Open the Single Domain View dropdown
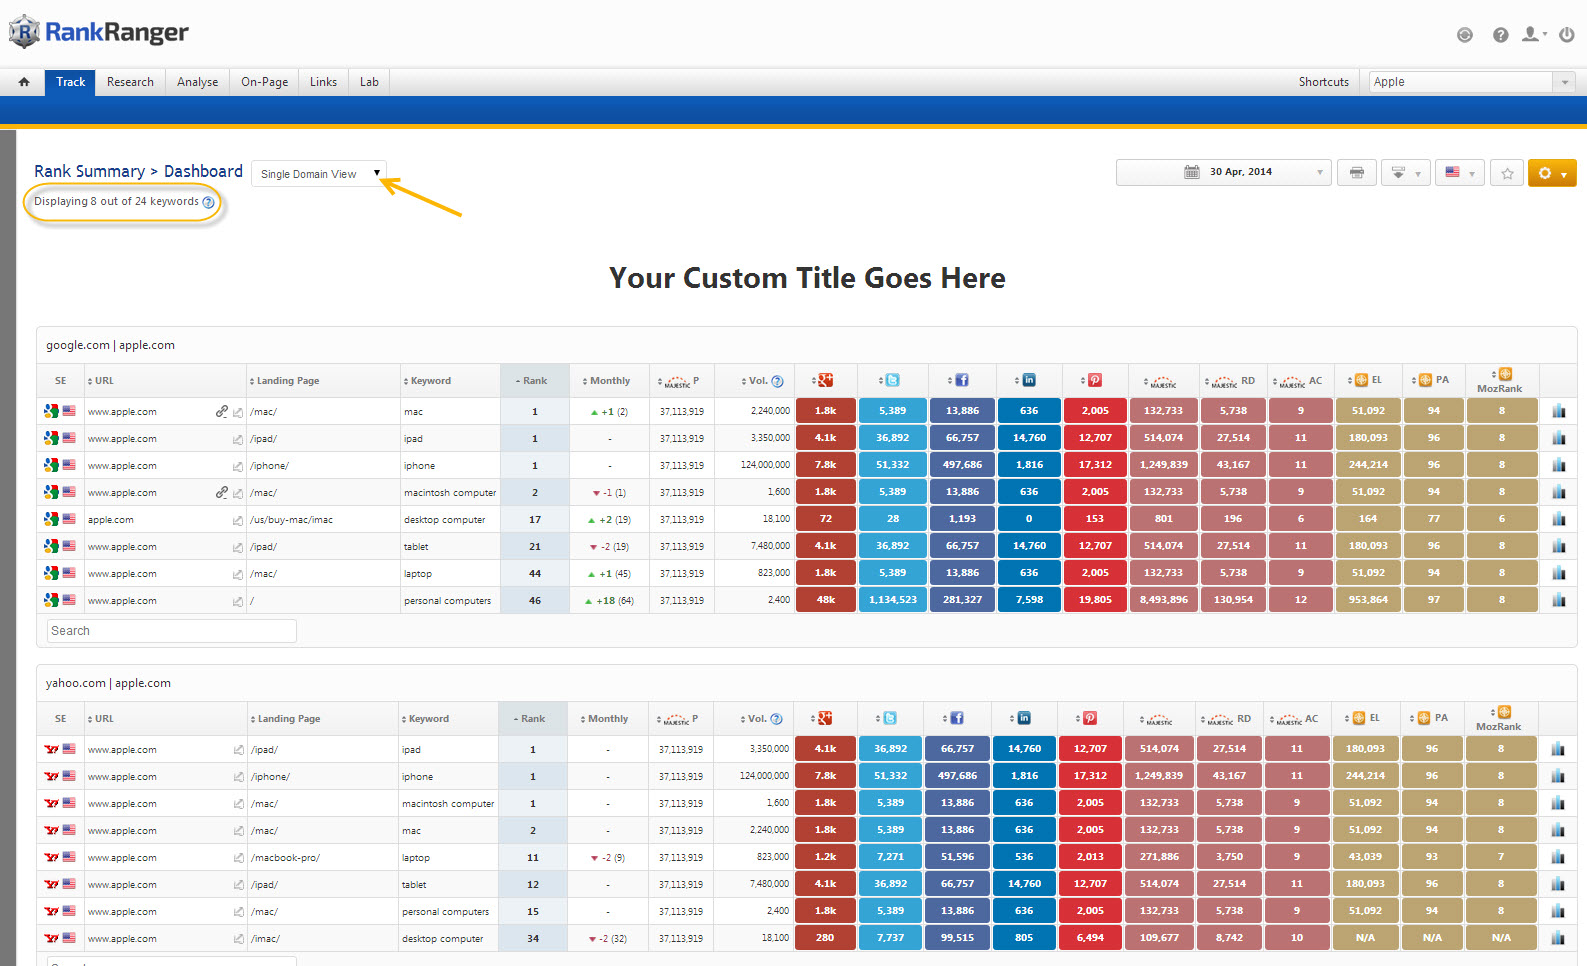1587x966 pixels. pyautogui.click(x=319, y=174)
